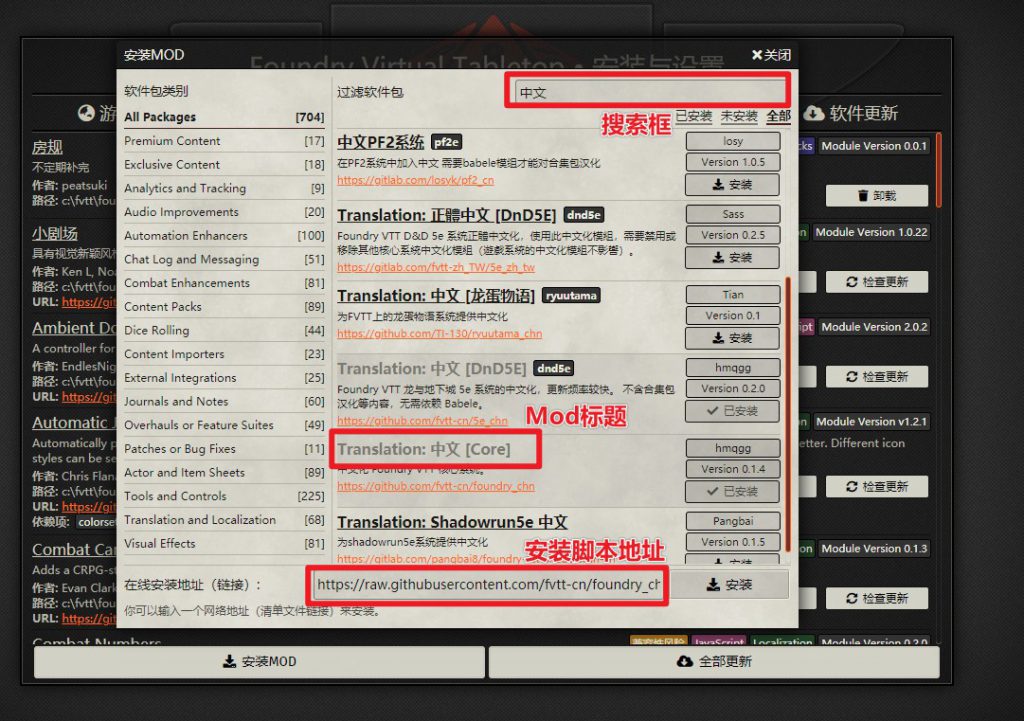Image resolution: width=1024 pixels, height=721 pixels.
Task: Install the 中文PF2系统 package
Action: pos(733,184)
